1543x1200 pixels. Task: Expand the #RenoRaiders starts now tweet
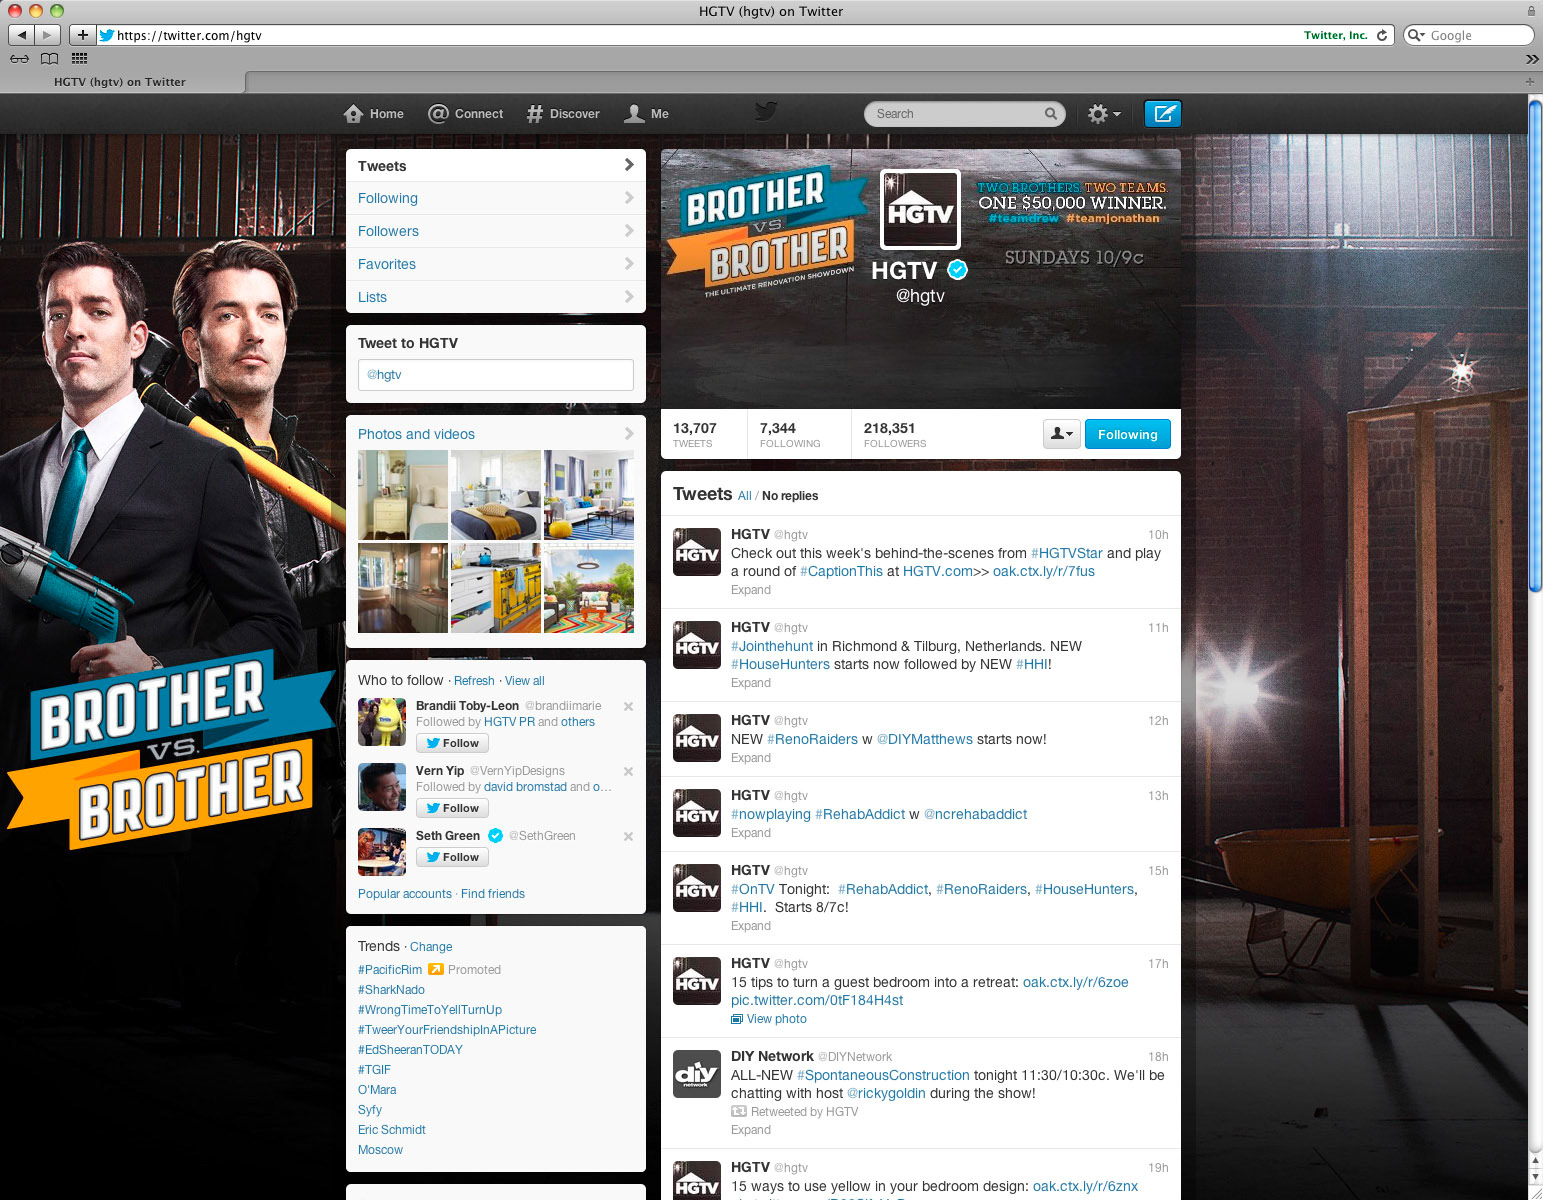(x=751, y=758)
